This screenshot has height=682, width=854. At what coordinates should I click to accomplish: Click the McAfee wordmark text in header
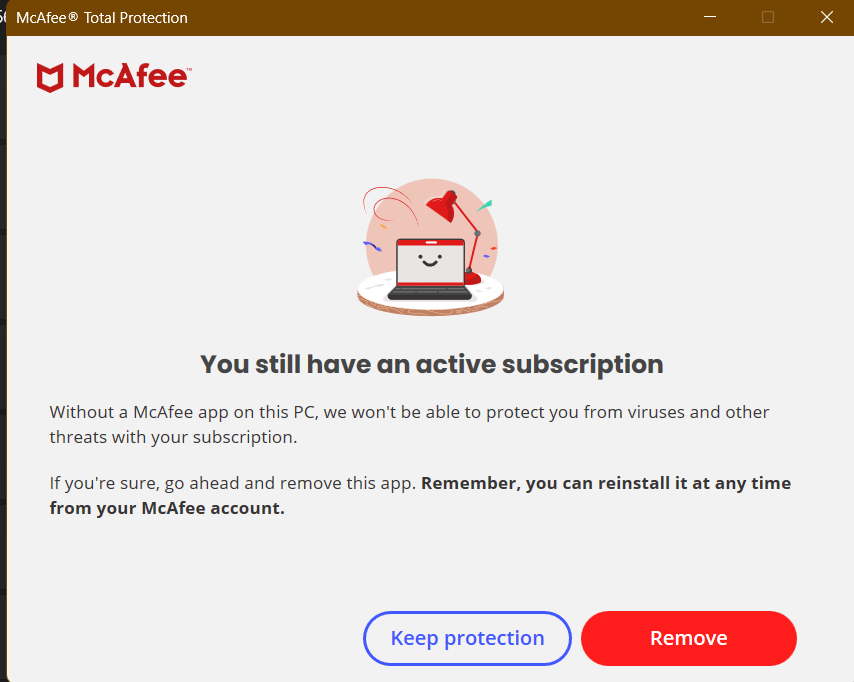coord(130,77)
